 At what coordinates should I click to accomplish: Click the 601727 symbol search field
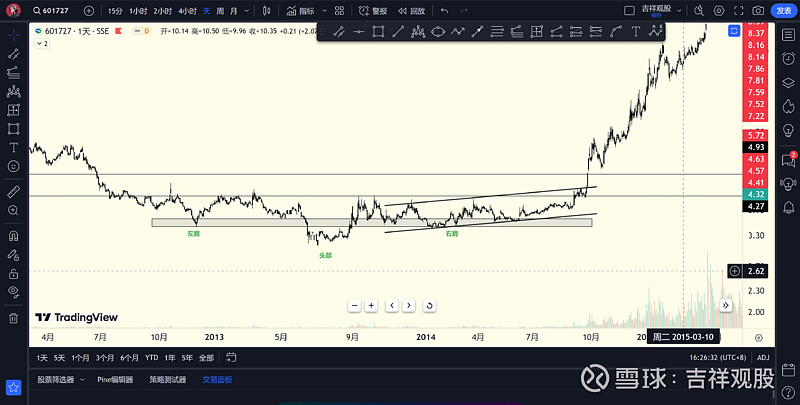coord(51,11)
